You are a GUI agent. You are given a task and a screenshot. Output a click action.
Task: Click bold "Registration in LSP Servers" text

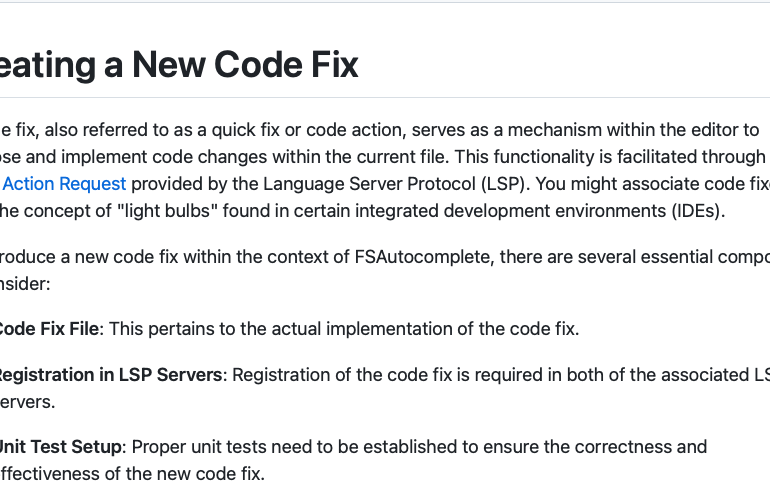(x=108, y=375)
